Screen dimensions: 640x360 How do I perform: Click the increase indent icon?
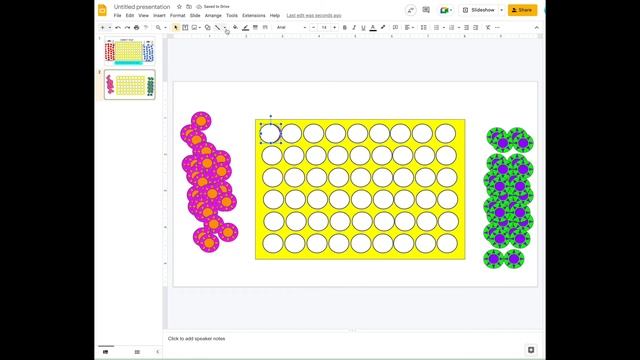(476, 27)
